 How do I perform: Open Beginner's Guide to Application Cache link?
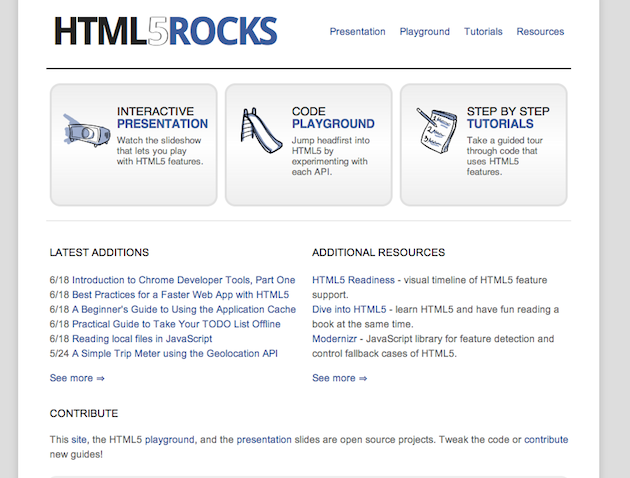(183, 310)
